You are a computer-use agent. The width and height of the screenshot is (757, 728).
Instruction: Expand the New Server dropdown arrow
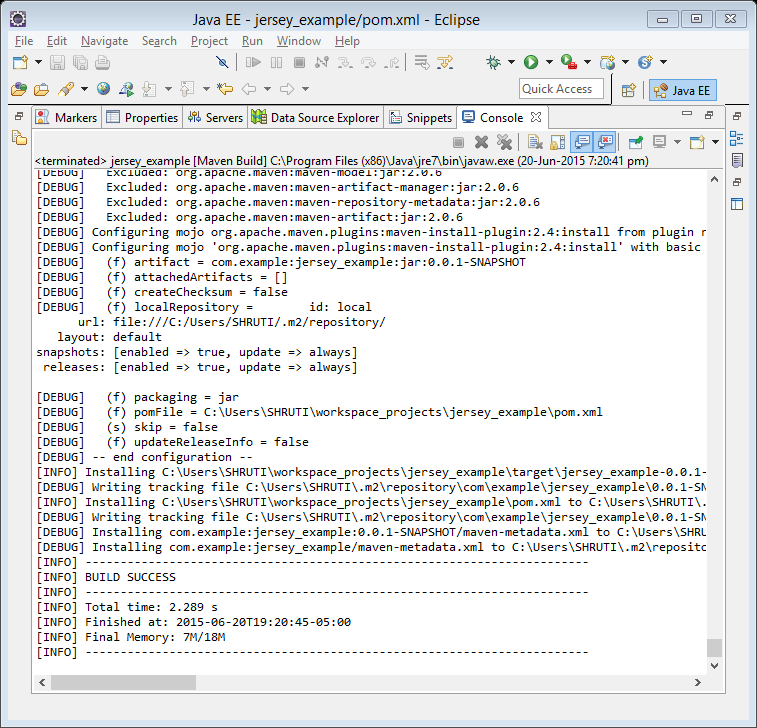625,62
